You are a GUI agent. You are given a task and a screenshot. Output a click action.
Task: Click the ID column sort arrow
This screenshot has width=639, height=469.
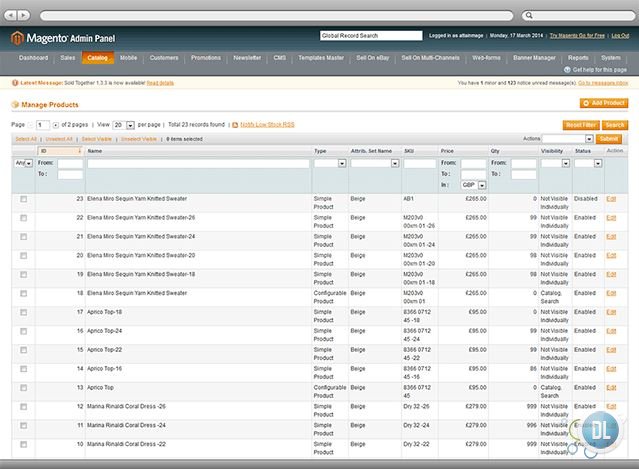[79, 151]
